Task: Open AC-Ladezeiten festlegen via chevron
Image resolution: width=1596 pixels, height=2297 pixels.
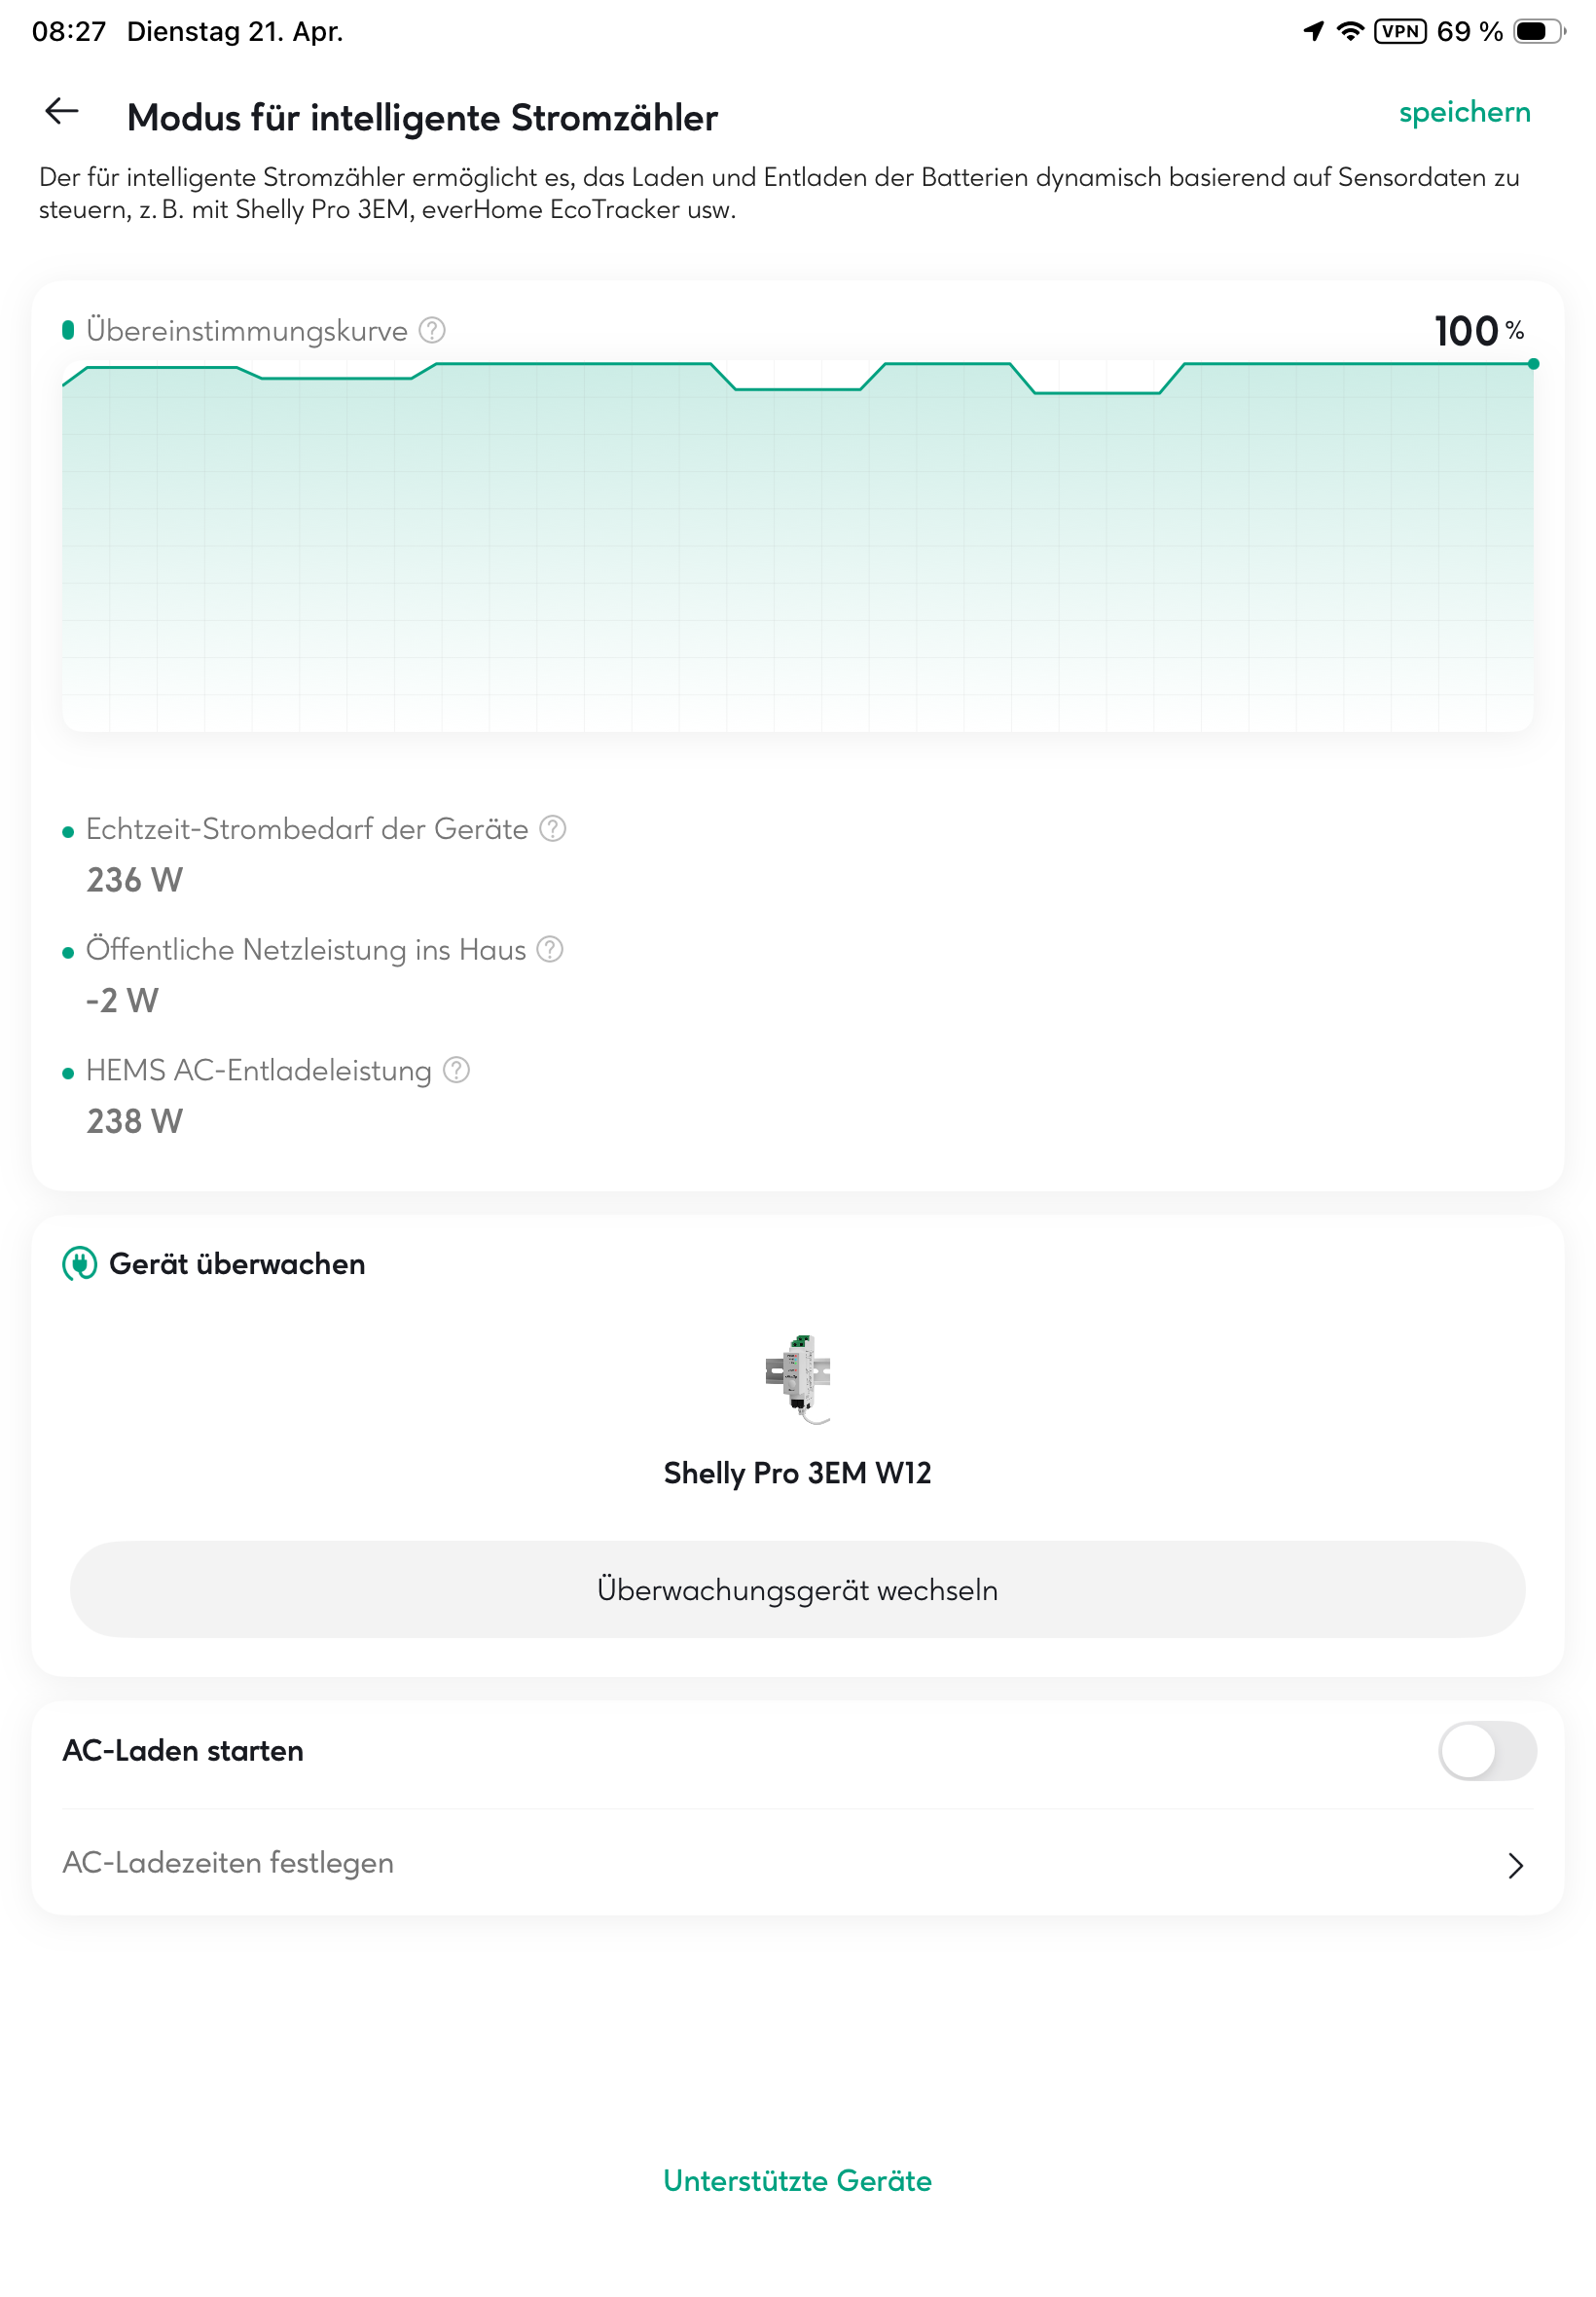Action: (x=1515, y=1864)
